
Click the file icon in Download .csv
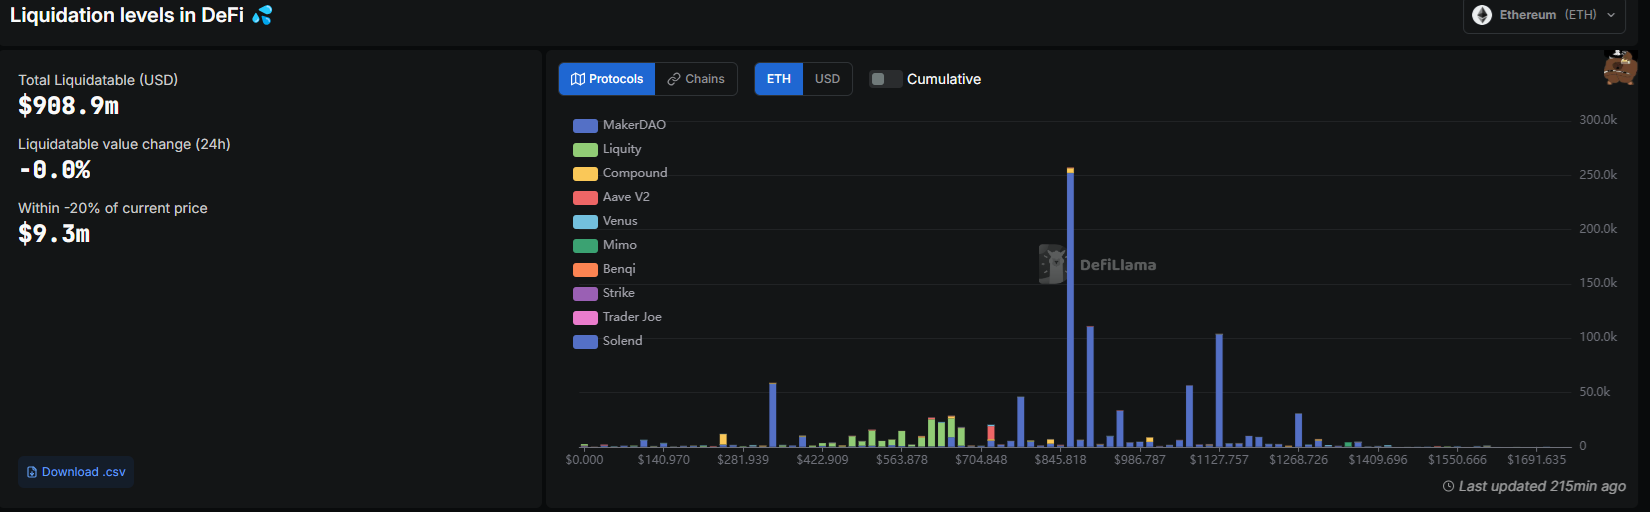(32, 472)
